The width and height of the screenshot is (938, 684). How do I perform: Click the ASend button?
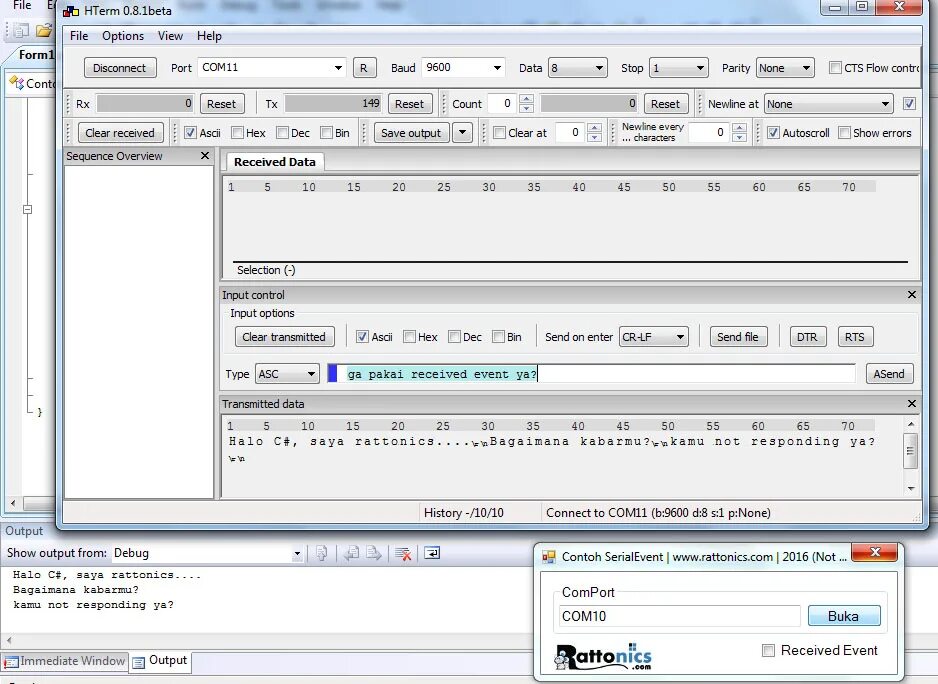coord(889,374)
